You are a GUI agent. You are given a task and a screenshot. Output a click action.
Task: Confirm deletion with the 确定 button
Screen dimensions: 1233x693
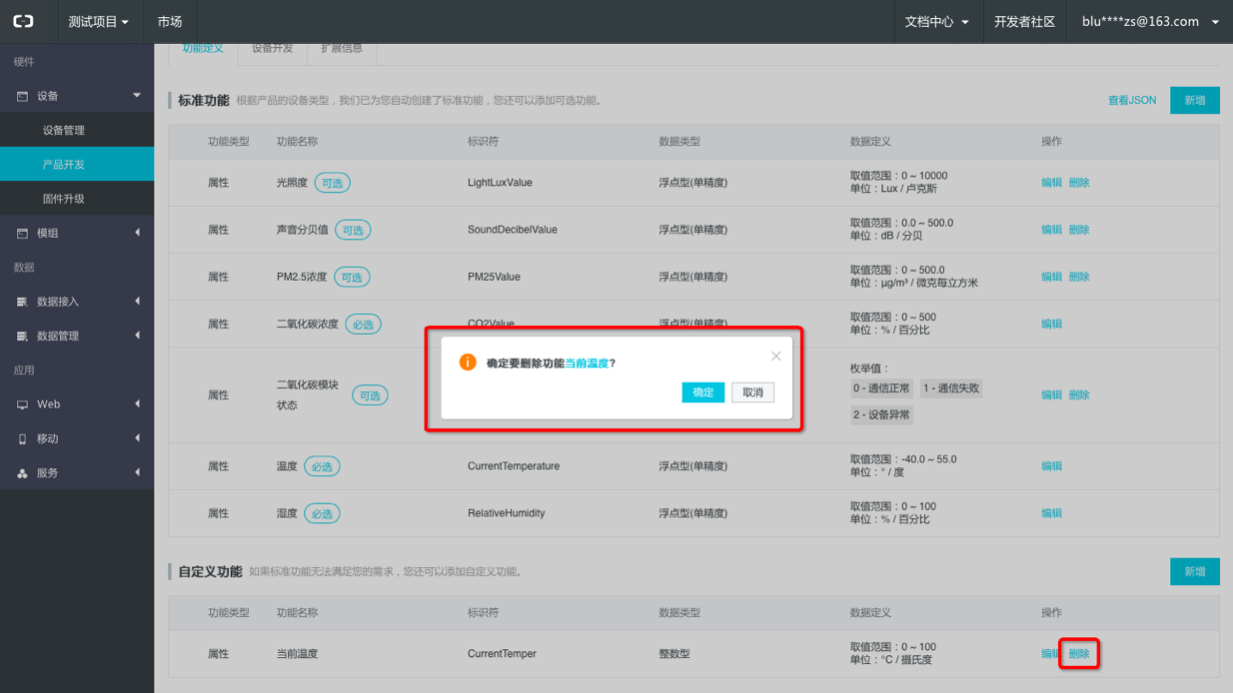click(x=703, y=392)
